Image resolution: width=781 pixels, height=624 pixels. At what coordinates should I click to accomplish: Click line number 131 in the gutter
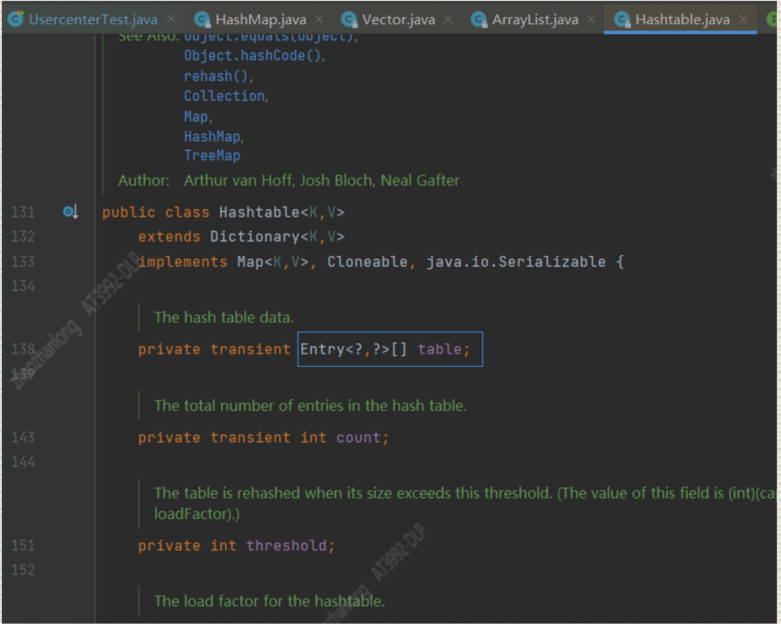pyautogui.click(x=23, y=212)
